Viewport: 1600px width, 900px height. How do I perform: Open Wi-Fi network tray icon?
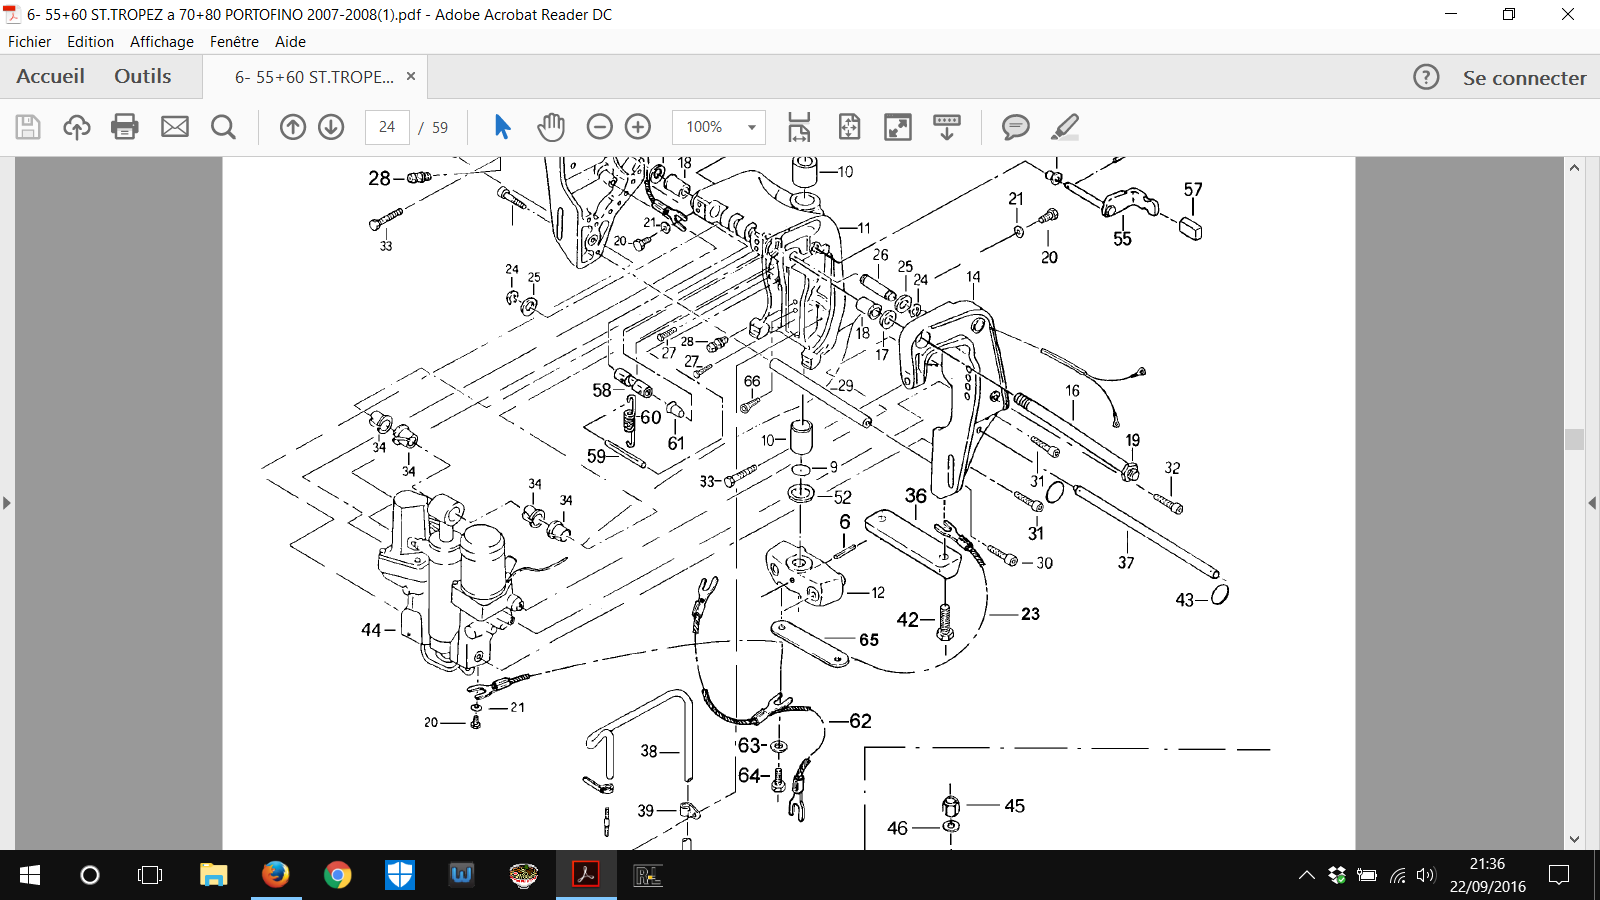pyautogui.click(x=1397, y=876)
